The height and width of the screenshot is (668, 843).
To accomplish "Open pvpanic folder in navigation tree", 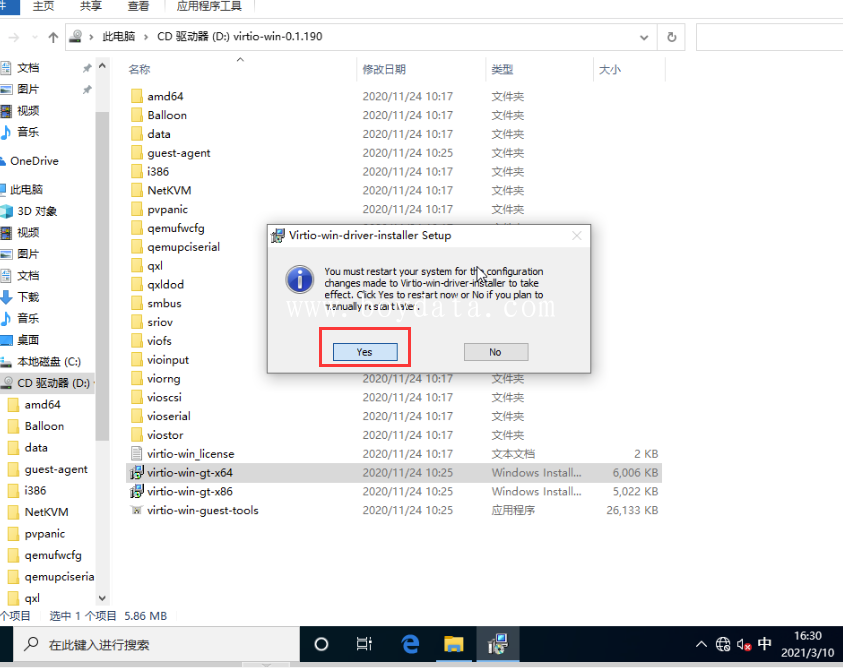I will point(45,534).
